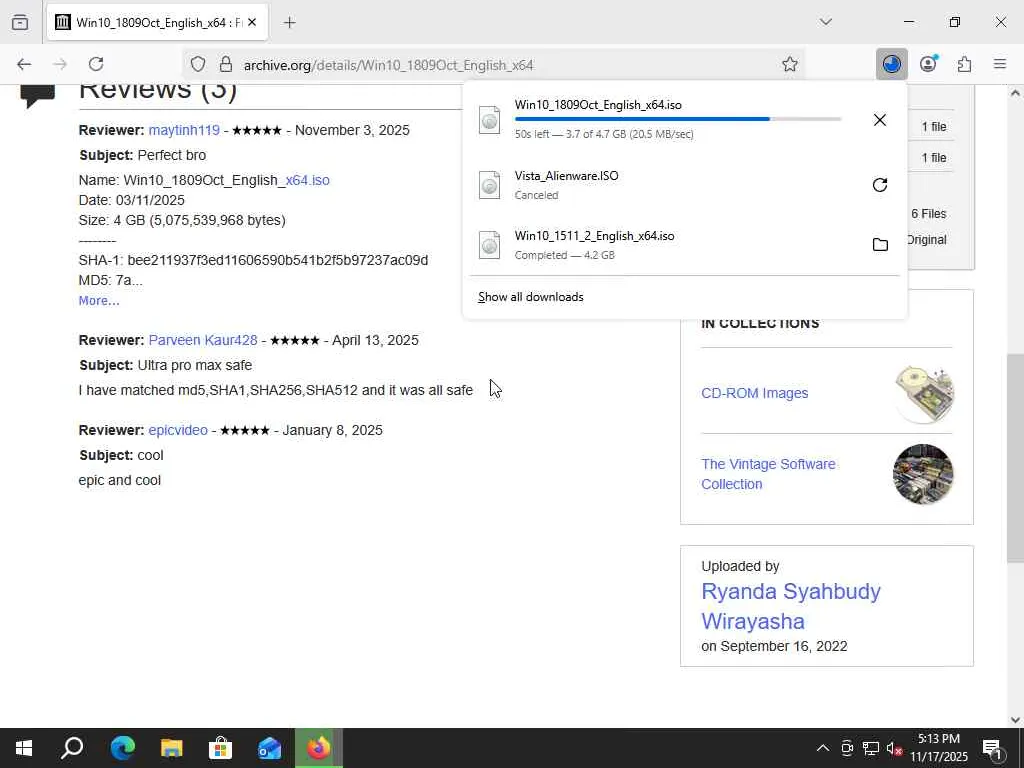Click the scrollbar up arrow
The height and width of the screenshot is (768, 1024).
pos(1015,93)
